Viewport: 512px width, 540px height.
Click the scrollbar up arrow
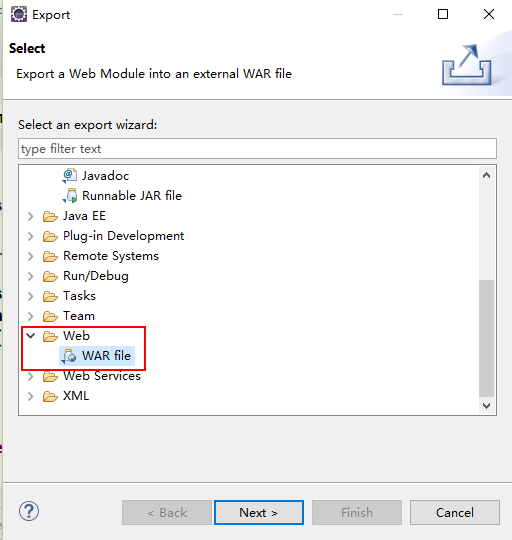(x=486, y=176)
